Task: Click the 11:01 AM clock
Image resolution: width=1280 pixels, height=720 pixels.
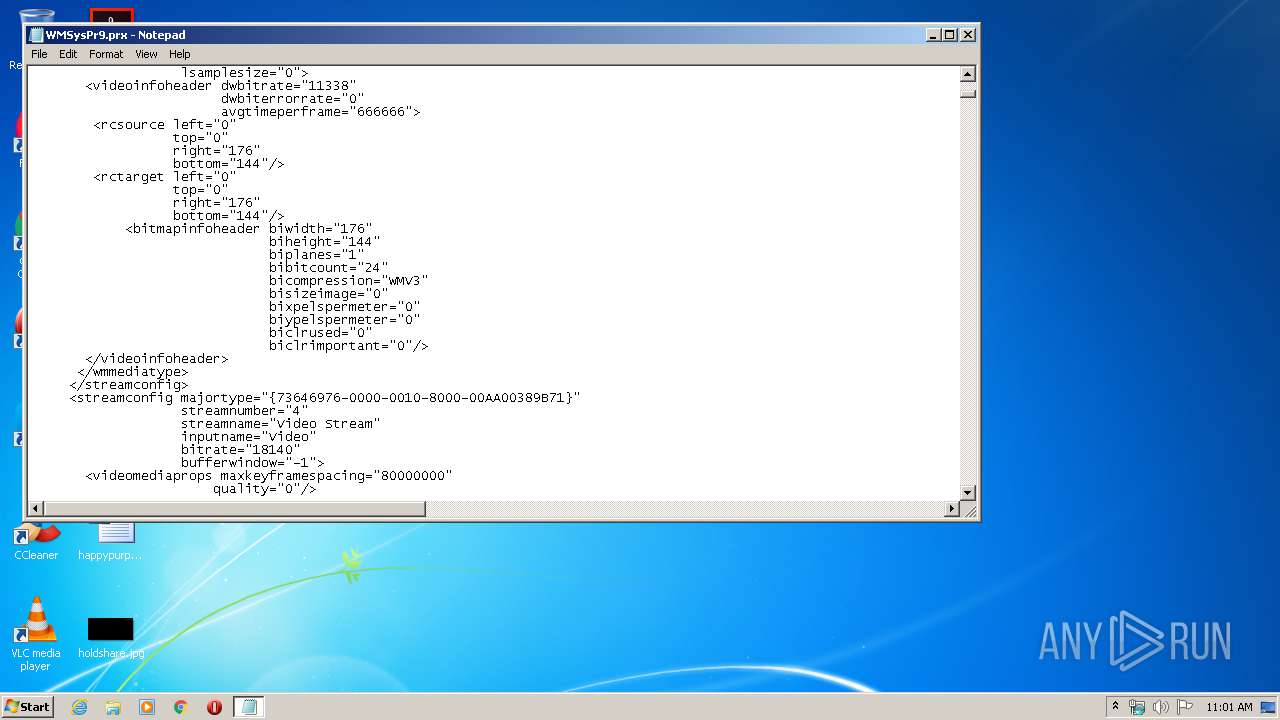Action: click(x=1229, y=707)
